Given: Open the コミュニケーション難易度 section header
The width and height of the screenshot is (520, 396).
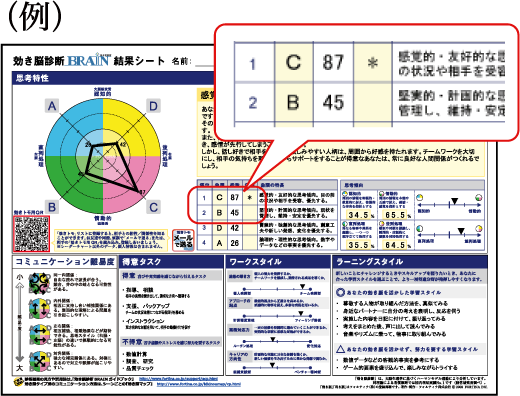Looking at the screenshot, I should coord(65,262).
